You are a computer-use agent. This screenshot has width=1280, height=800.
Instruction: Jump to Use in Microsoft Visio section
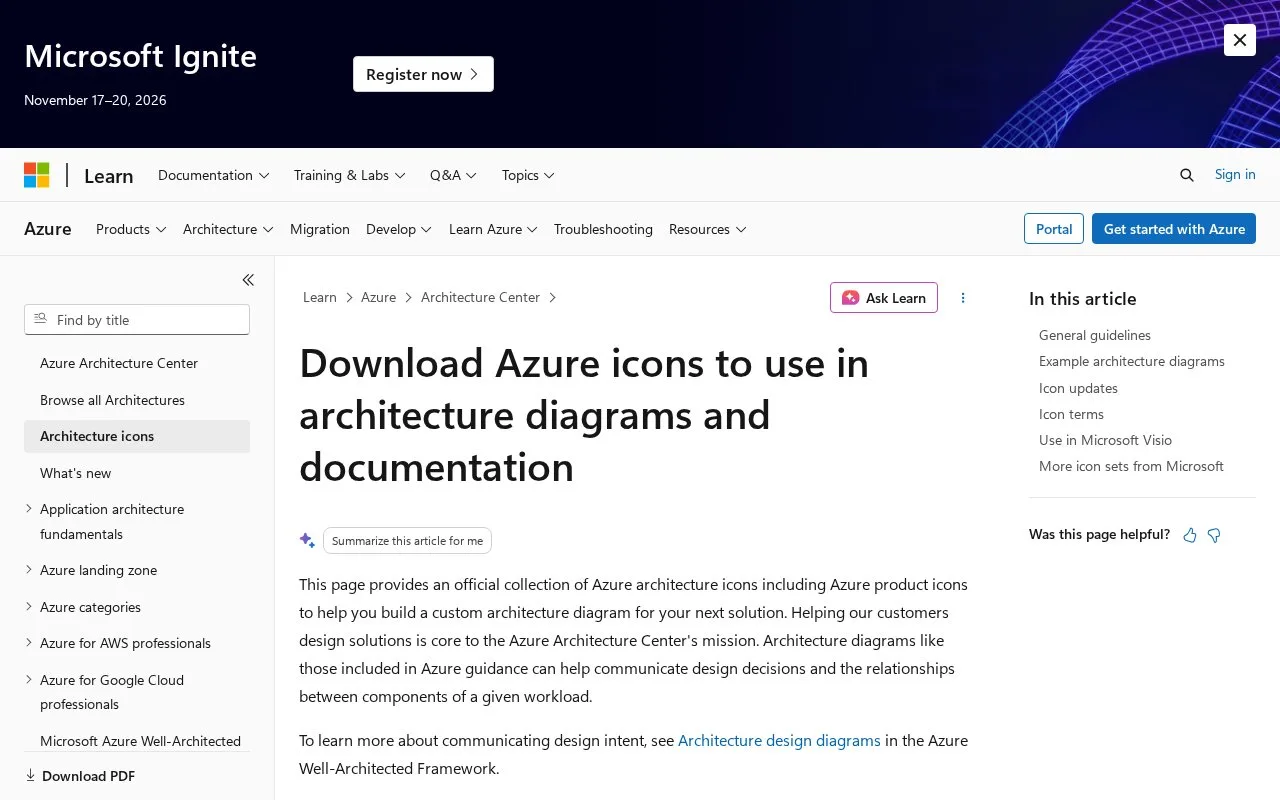(x=1105, y=440)
